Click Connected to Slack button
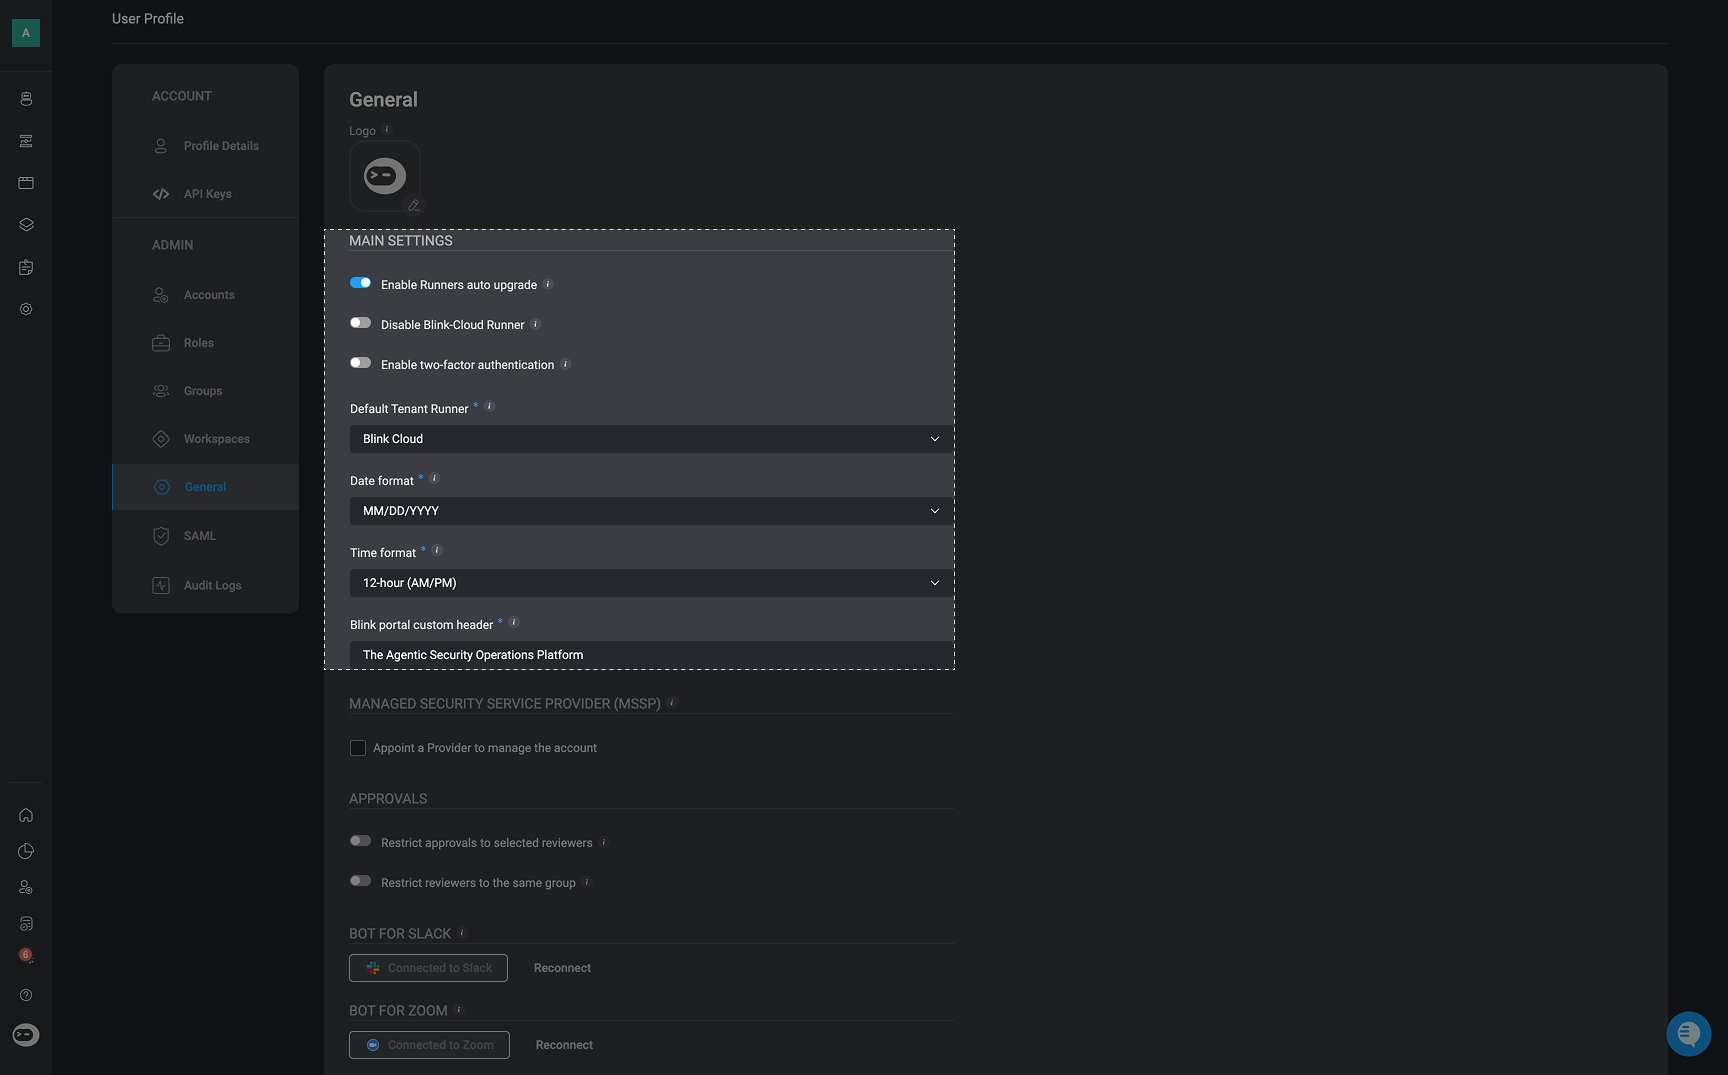The image size is (1728, 1075). click(x=428, y=968)
